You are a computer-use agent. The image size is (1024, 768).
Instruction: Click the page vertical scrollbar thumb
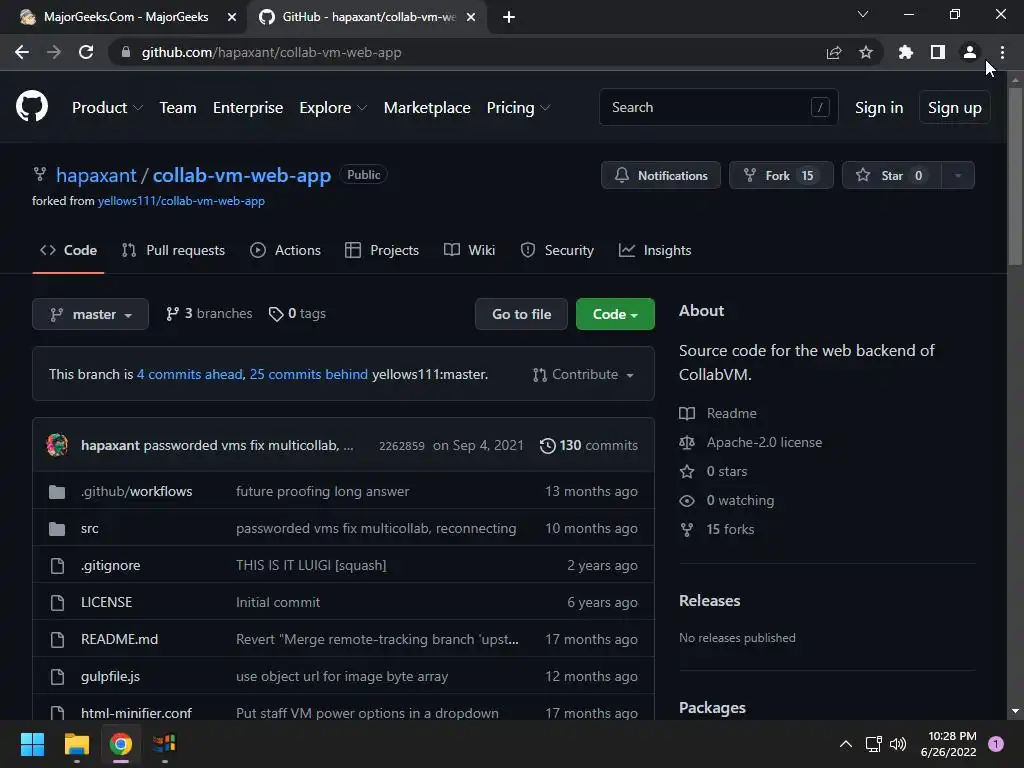pos(1015,176)
